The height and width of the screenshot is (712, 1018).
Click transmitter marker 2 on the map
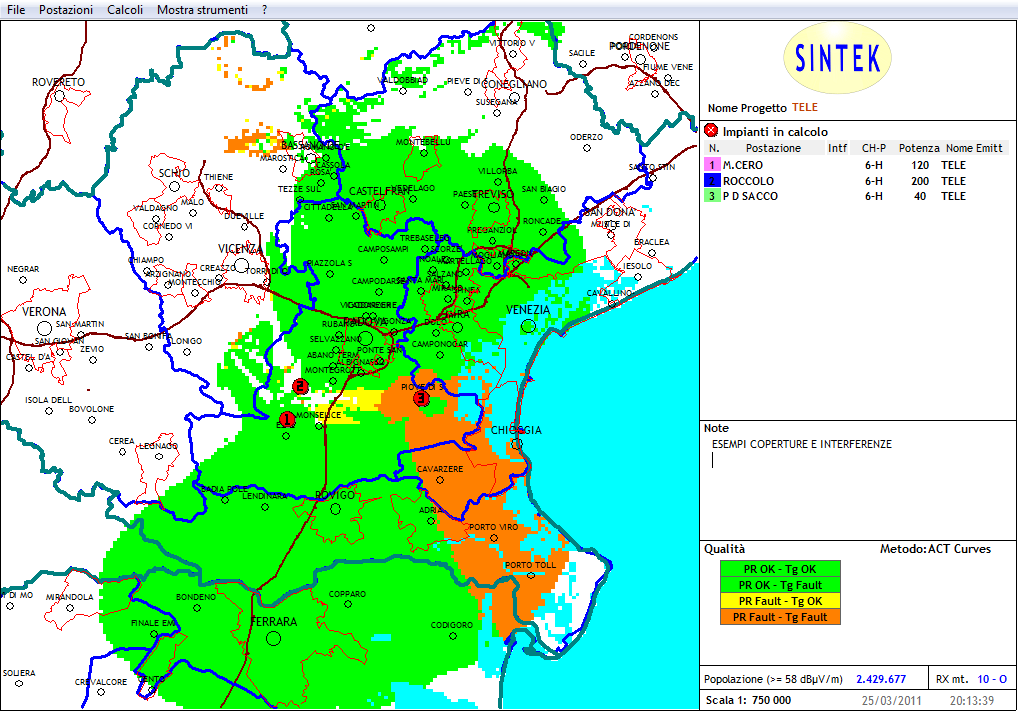tap(299, 386)
